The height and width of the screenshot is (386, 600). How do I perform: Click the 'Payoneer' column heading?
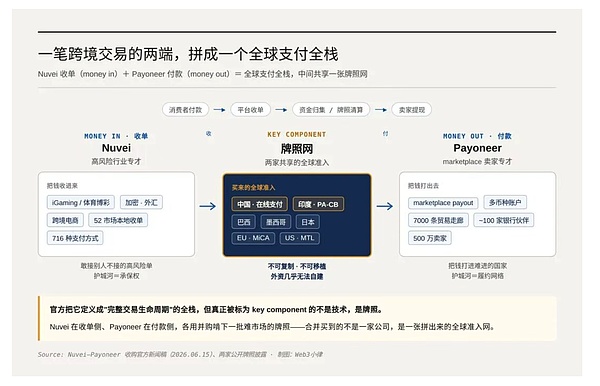(477, 148)
